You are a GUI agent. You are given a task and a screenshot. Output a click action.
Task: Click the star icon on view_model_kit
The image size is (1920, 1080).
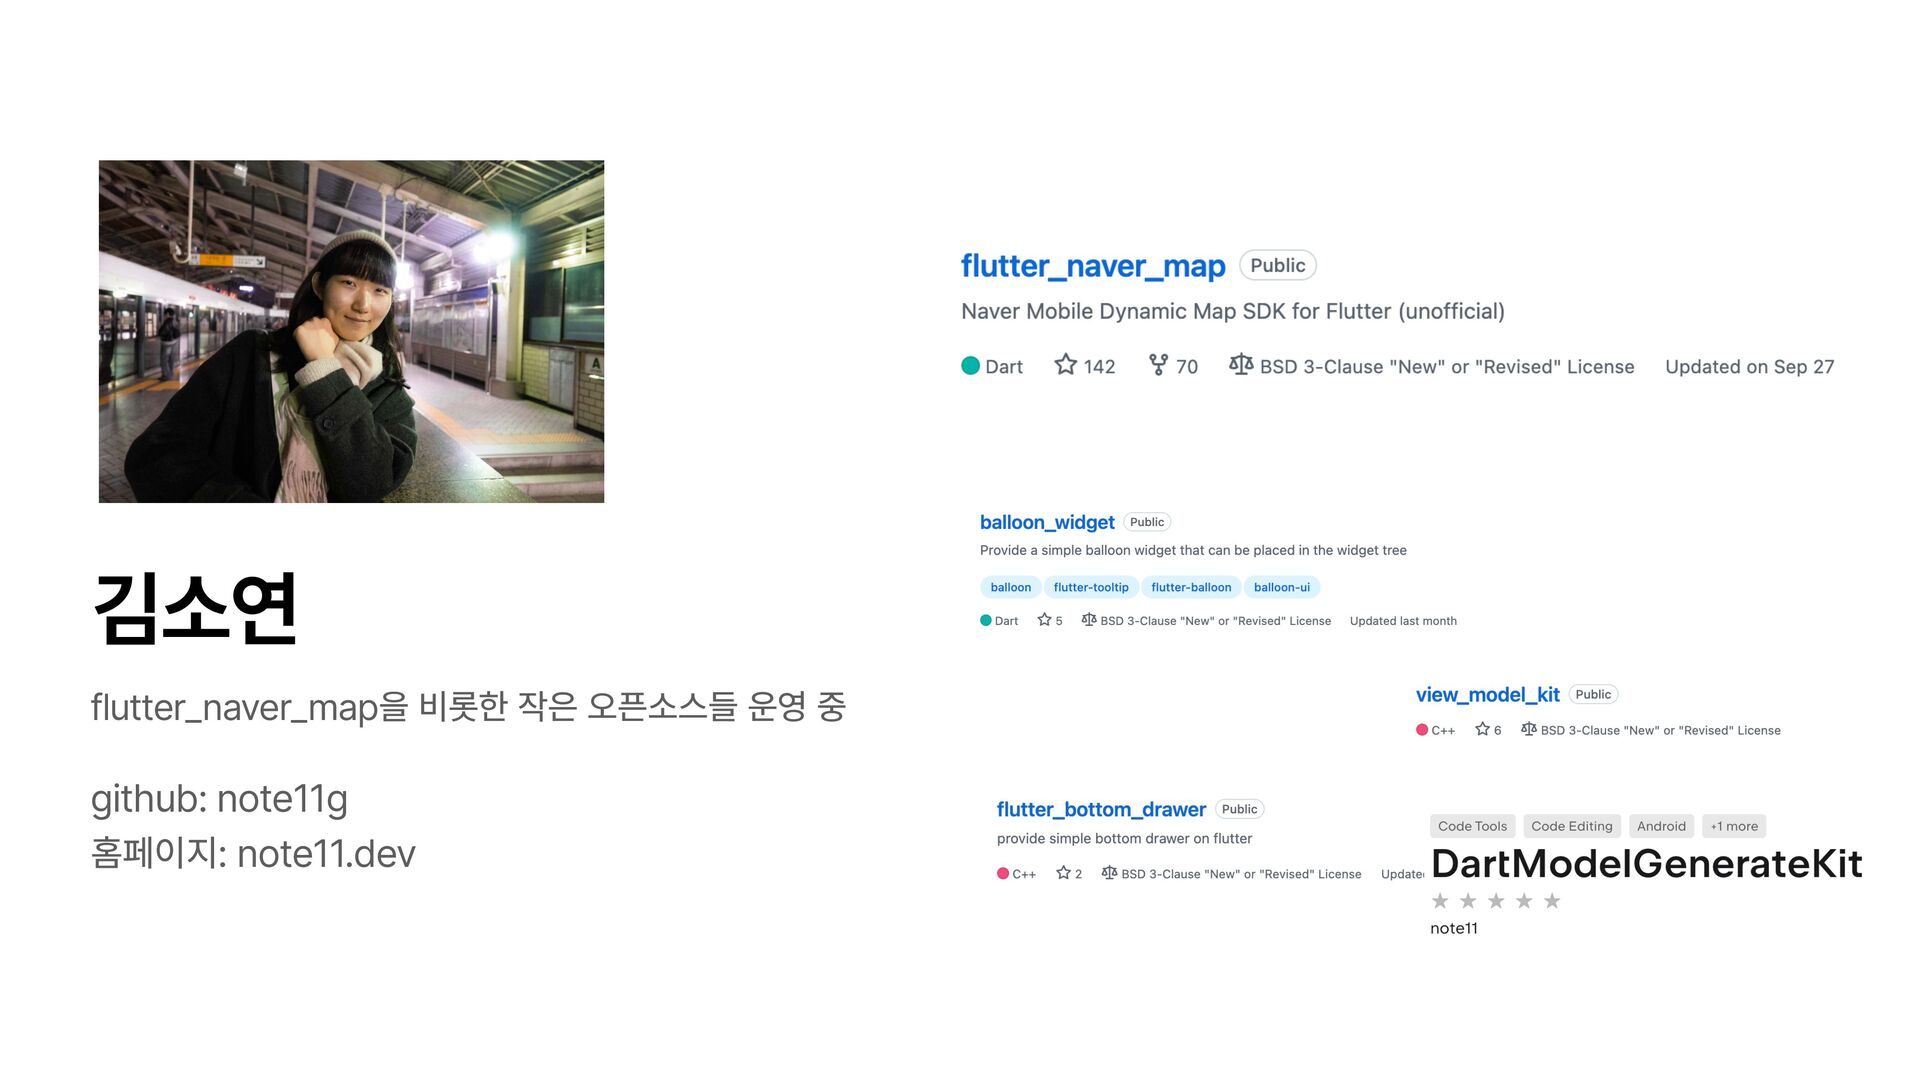pyautogui.click(x=1482, y=729)
